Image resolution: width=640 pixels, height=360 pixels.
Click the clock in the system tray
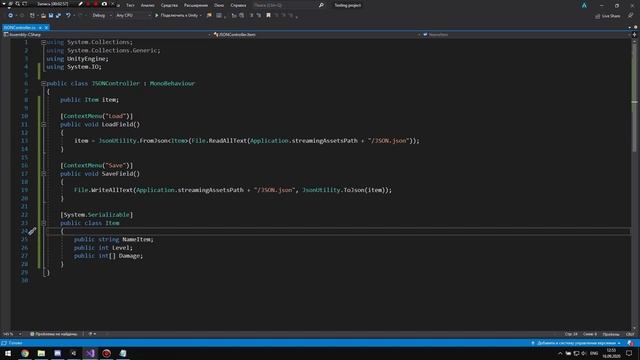(611, 353)
